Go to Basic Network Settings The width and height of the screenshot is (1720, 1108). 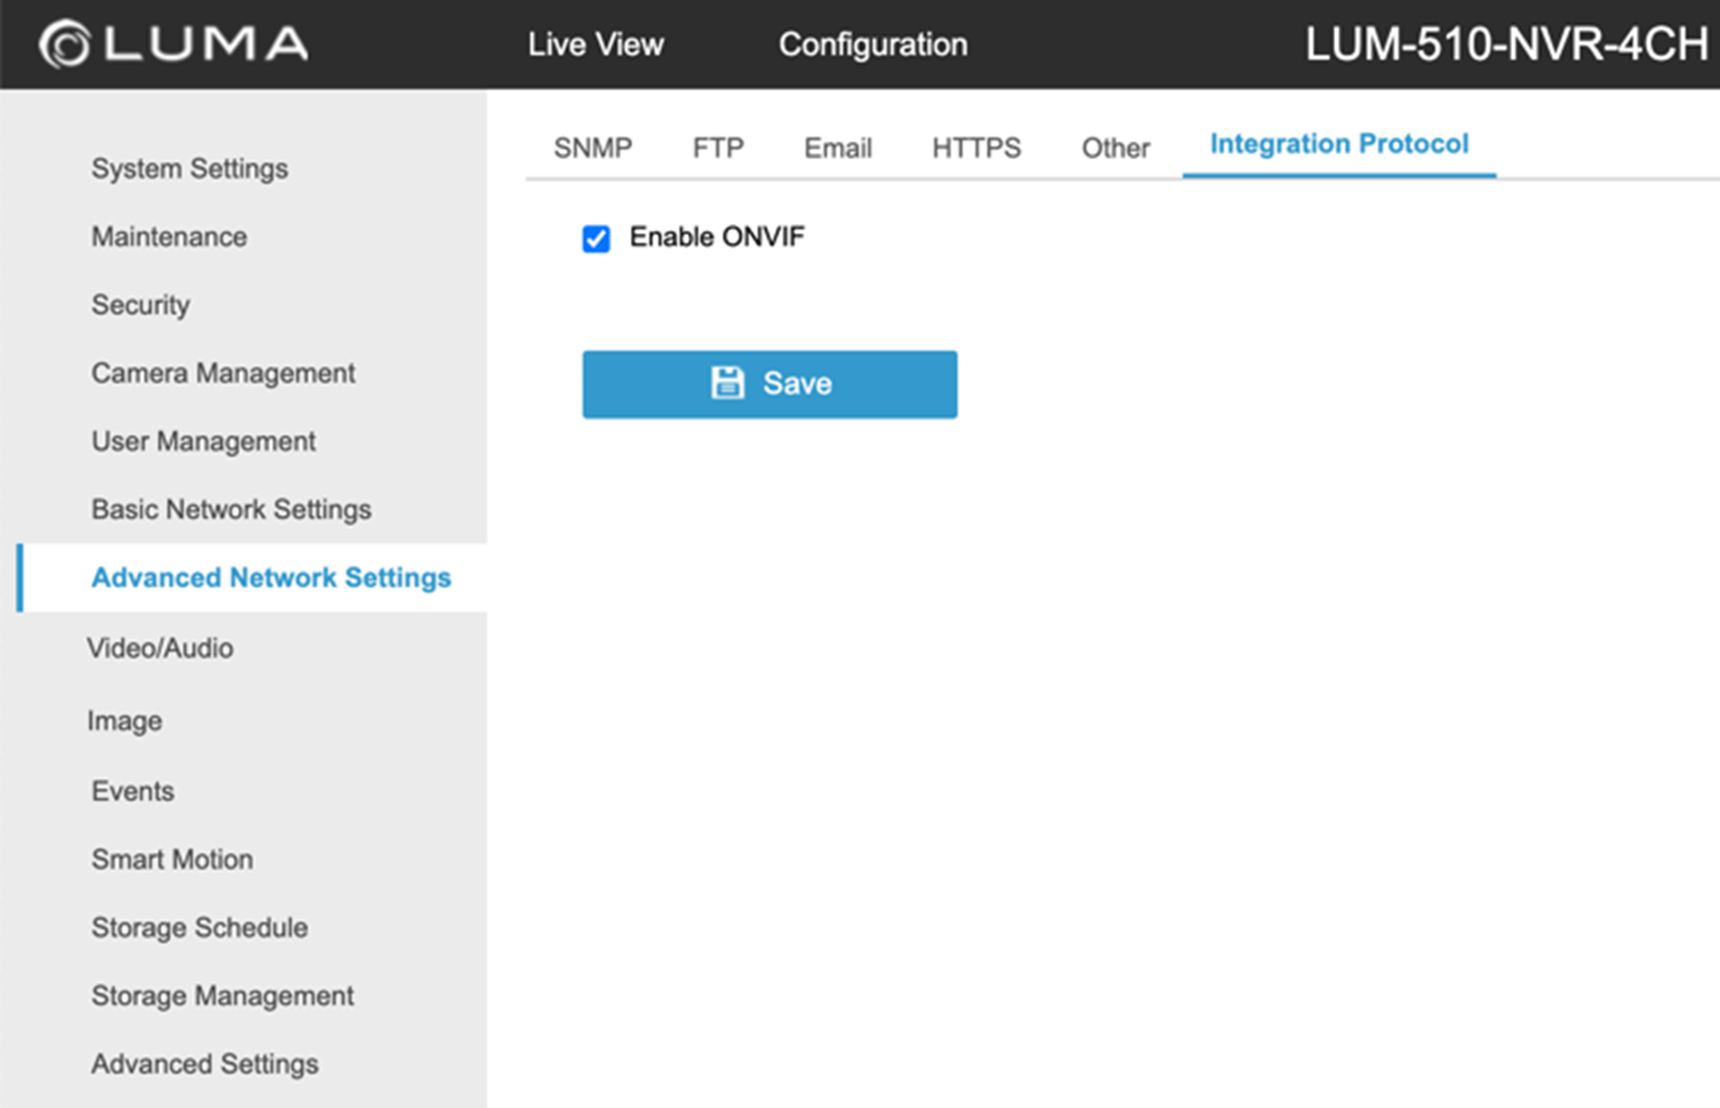(230, 509)
